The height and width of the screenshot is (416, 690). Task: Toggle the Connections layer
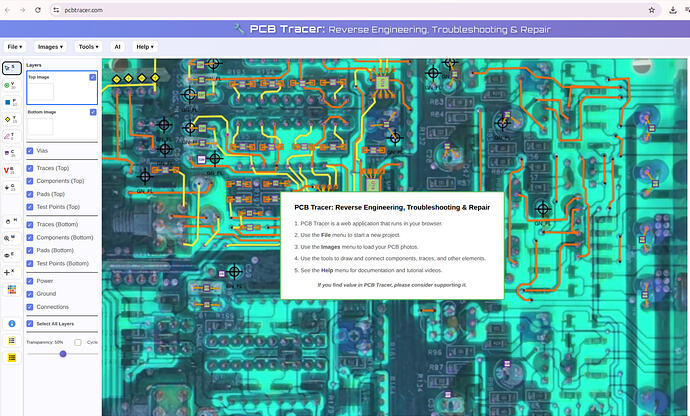pos(30,307)
